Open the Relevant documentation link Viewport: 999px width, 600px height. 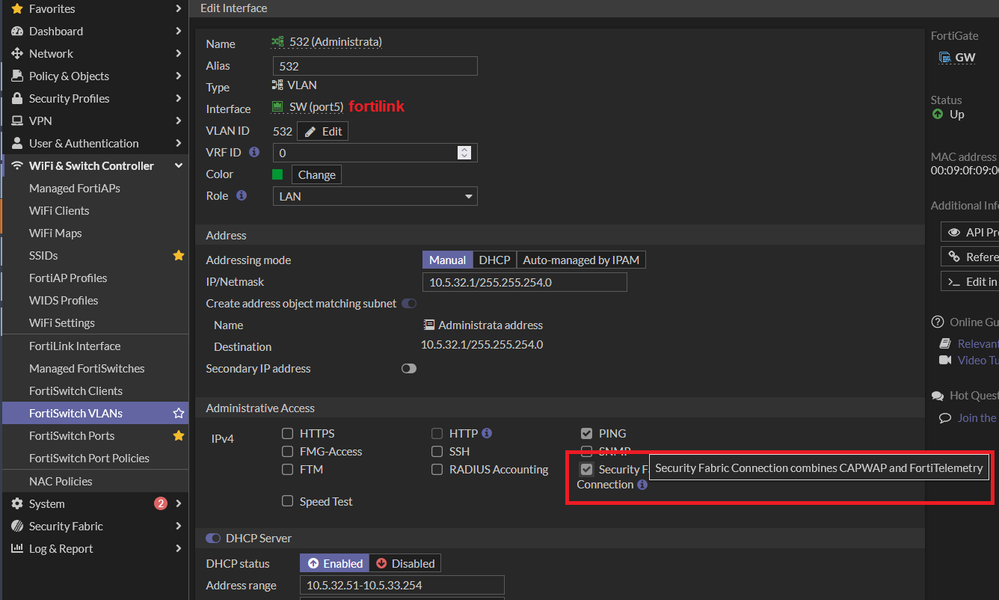coord(977,344)
